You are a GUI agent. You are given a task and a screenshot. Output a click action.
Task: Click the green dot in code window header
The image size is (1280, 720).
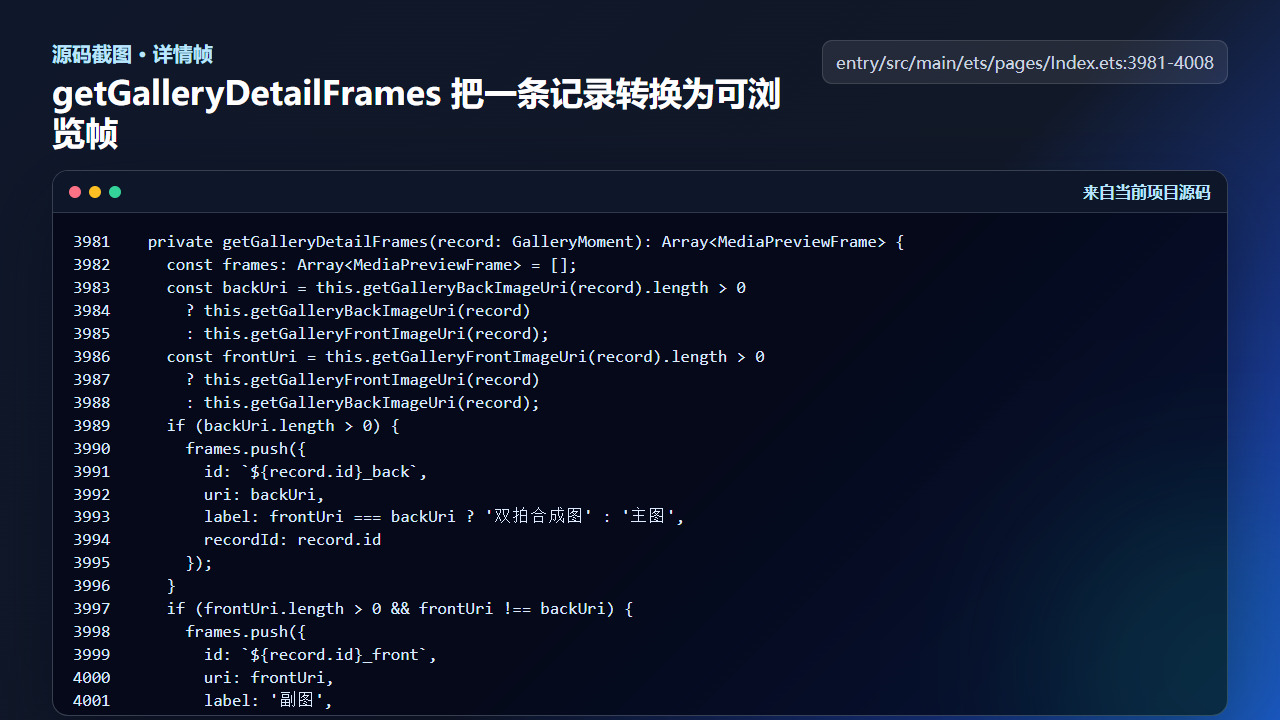click(x=115, y=192)
